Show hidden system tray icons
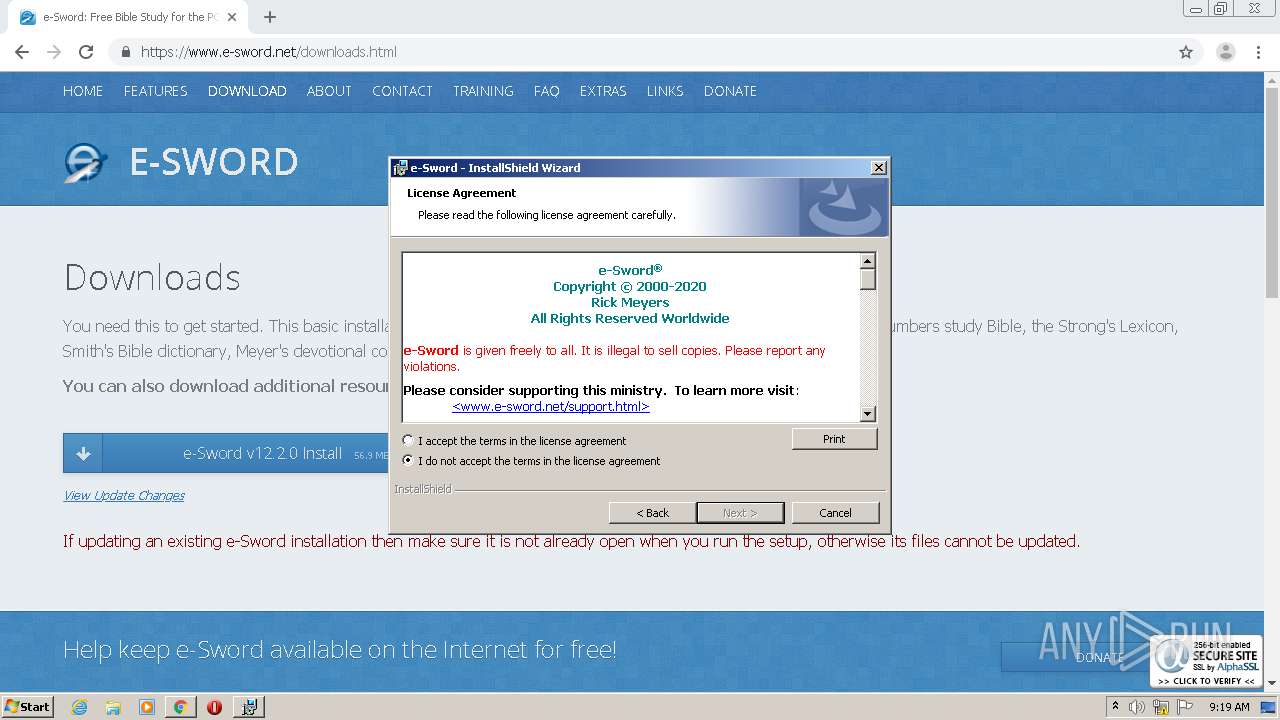 click(x=1115, y=707)
